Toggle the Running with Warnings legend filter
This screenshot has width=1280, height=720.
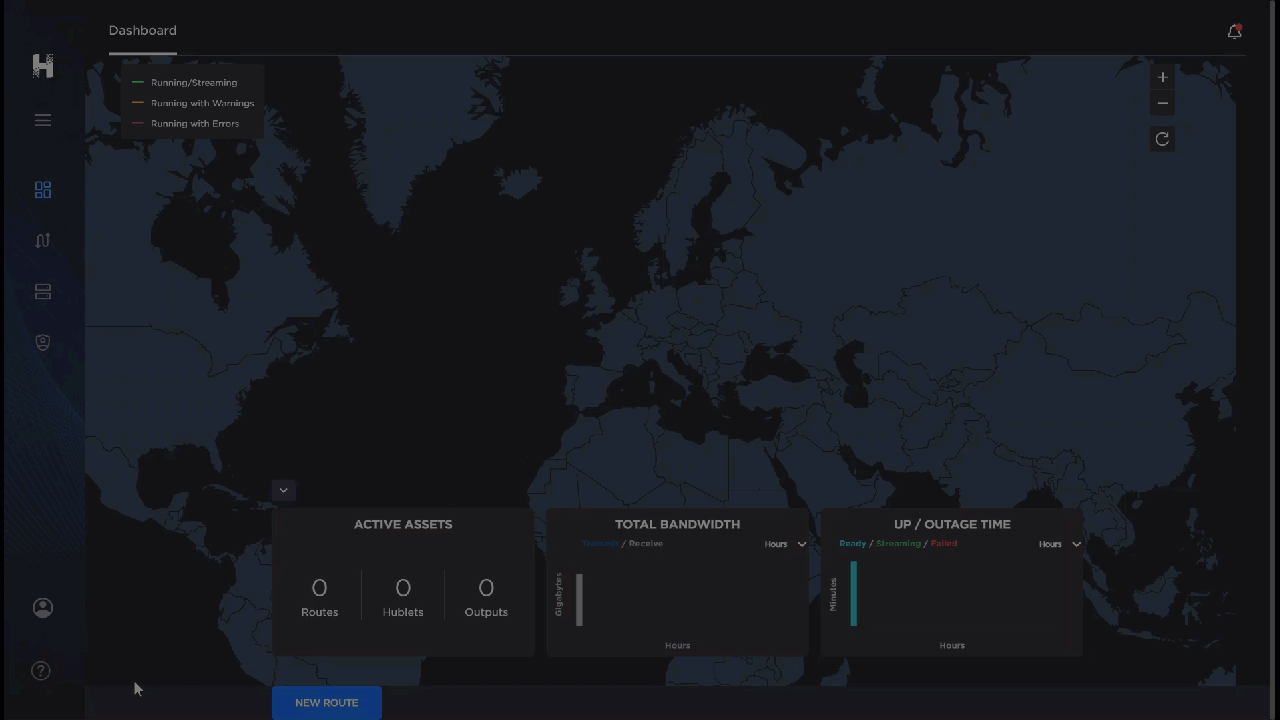click(x=202, y=103)
